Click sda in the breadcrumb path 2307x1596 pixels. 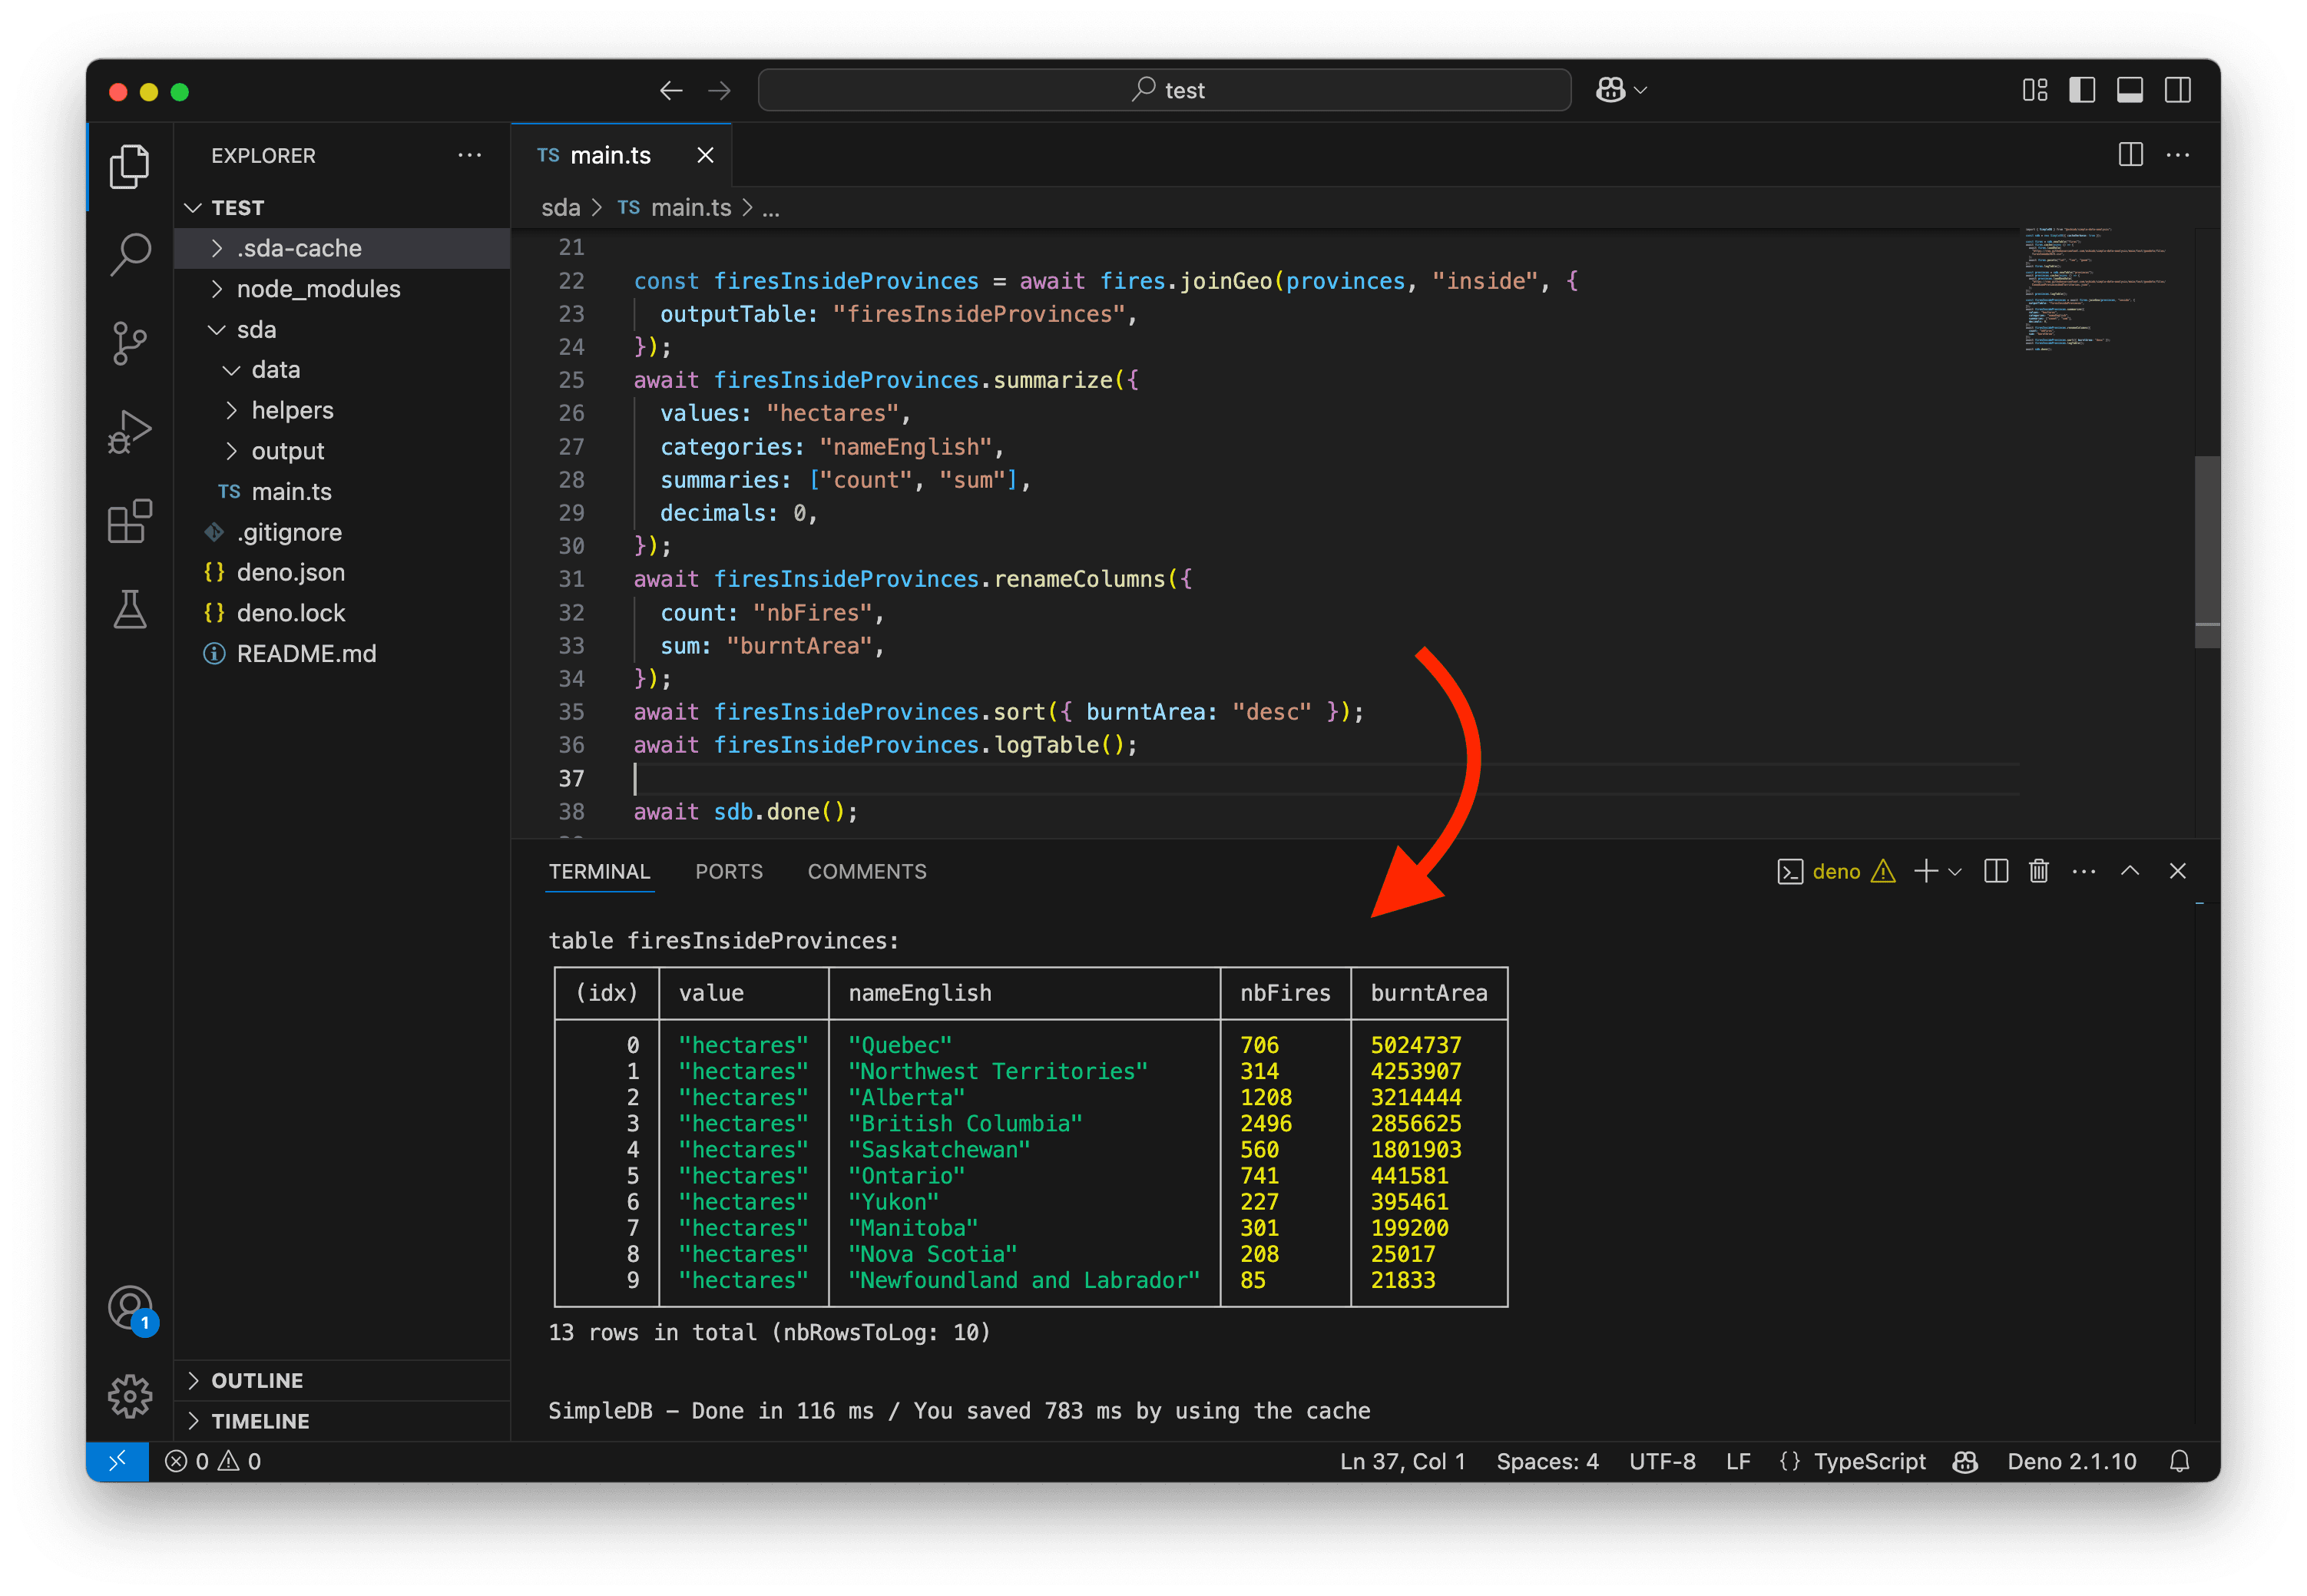pyautogui.click(x=560, y=207)
